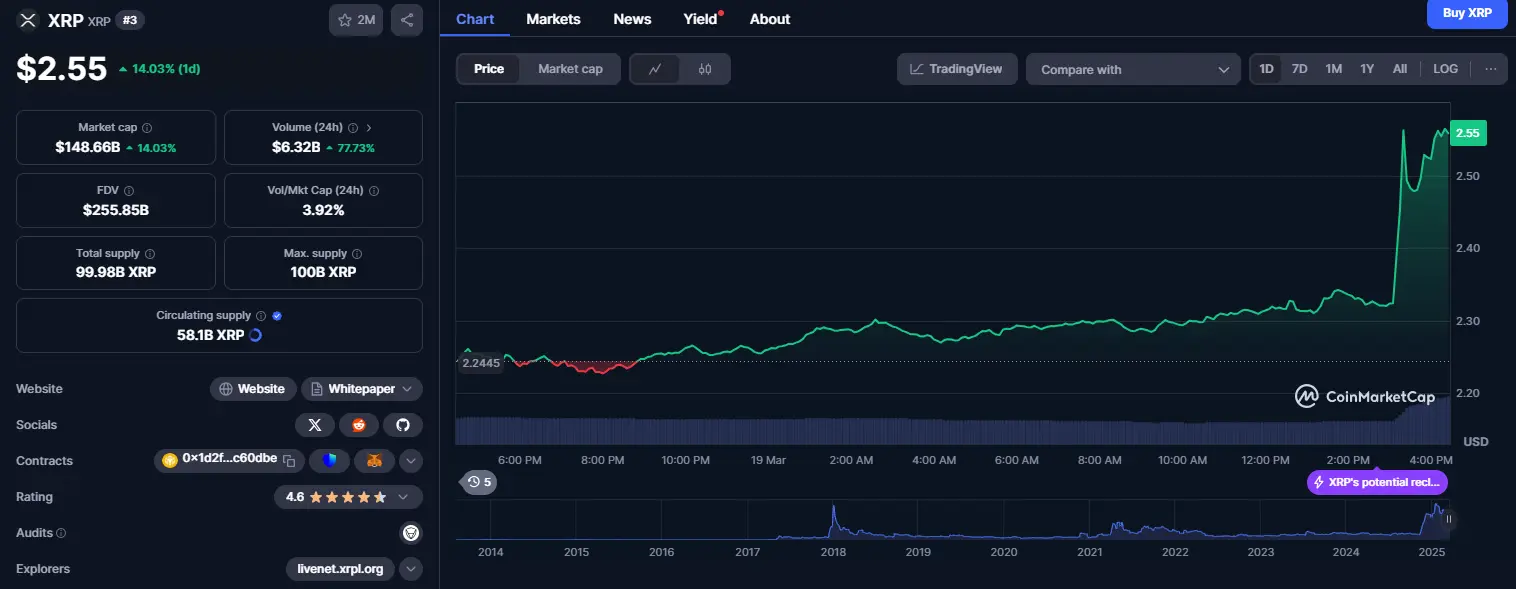This screenshot has height=589, width=1516.
Task: Click the 2.55 current price label
Action: pos(1468,133)
